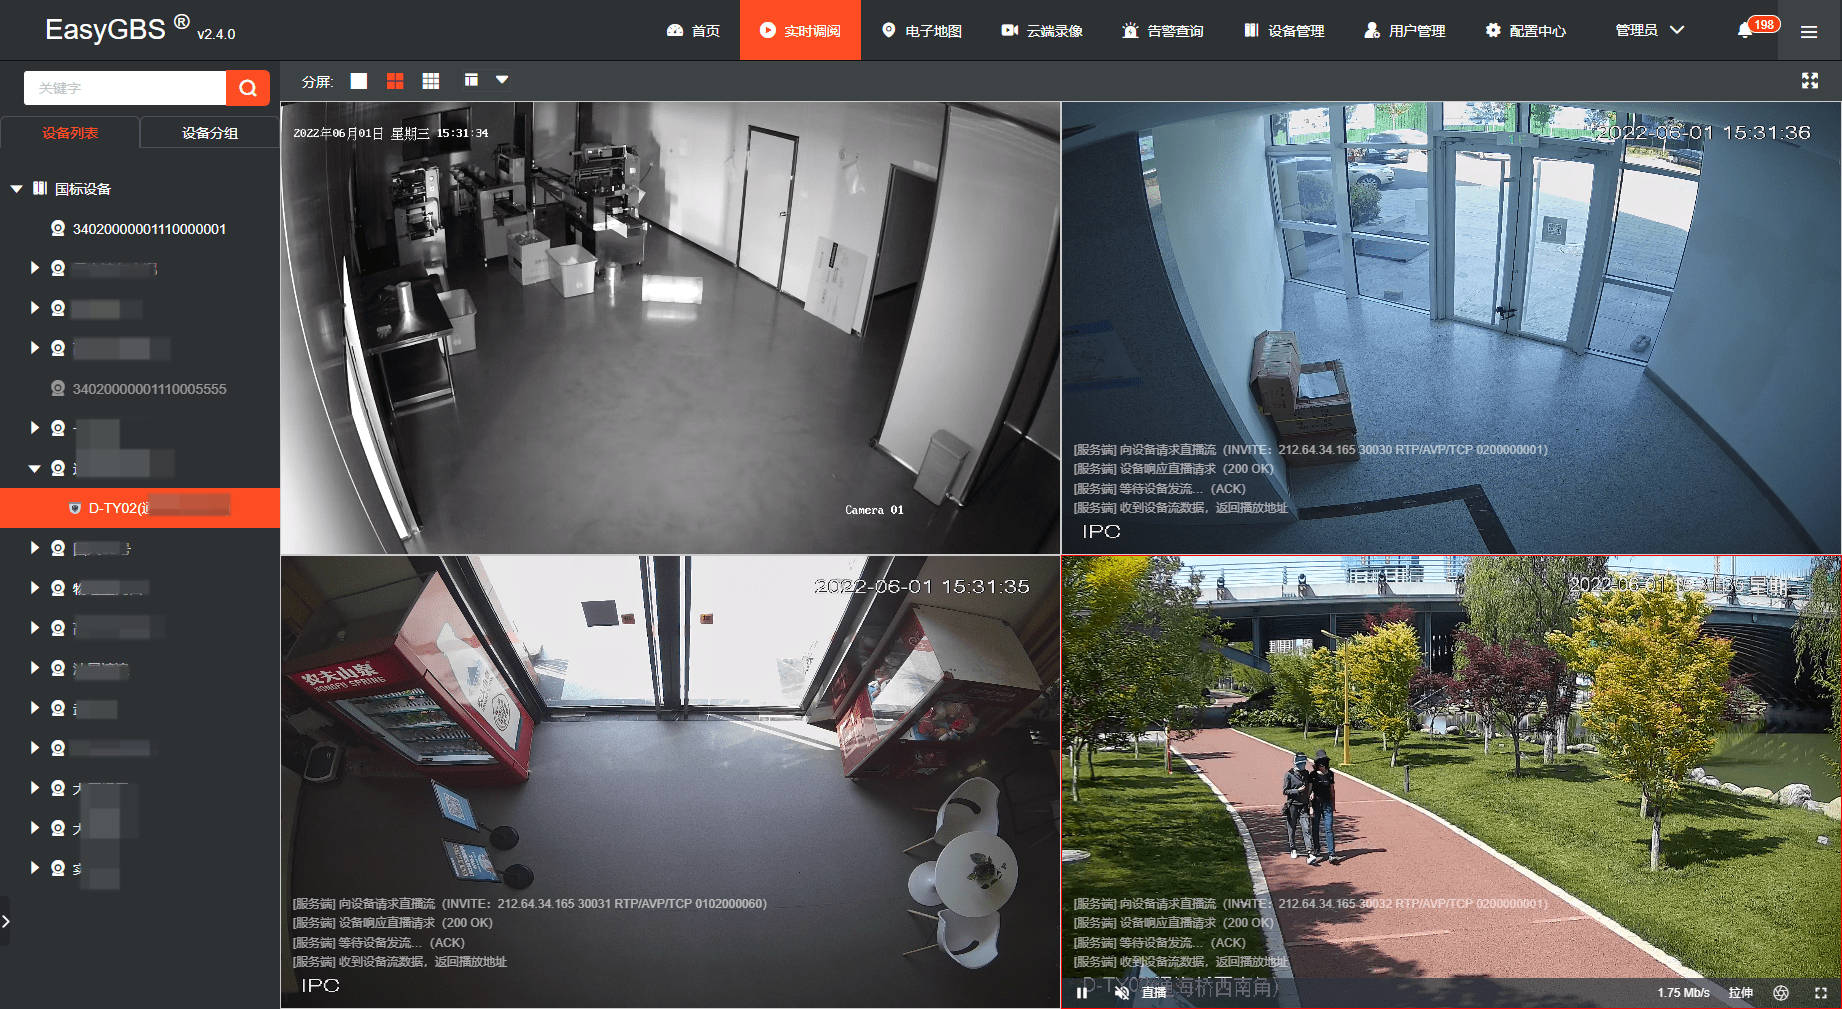Choose custom split layout icon
The height and width of the screenshot is (1009, 1842).
coord(471,80)
